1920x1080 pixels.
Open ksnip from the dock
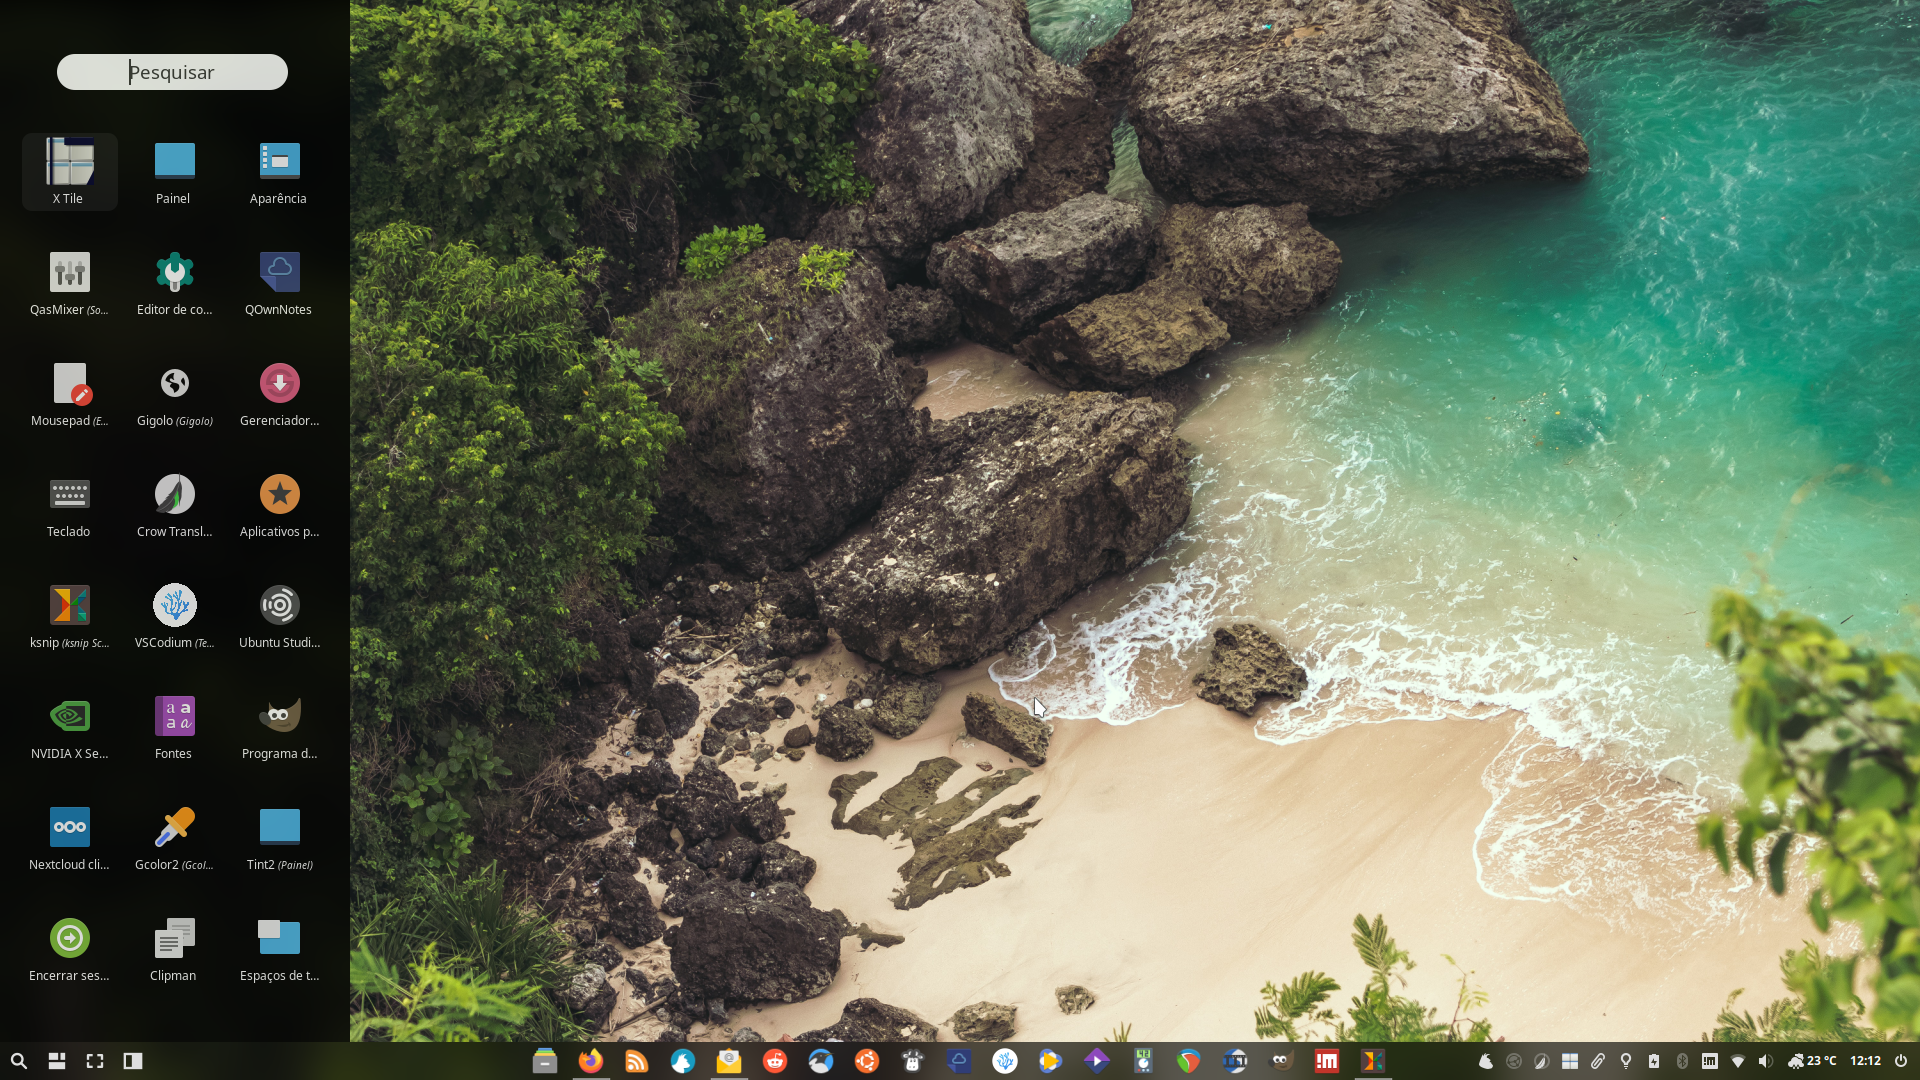[x=1373, y=1061]
